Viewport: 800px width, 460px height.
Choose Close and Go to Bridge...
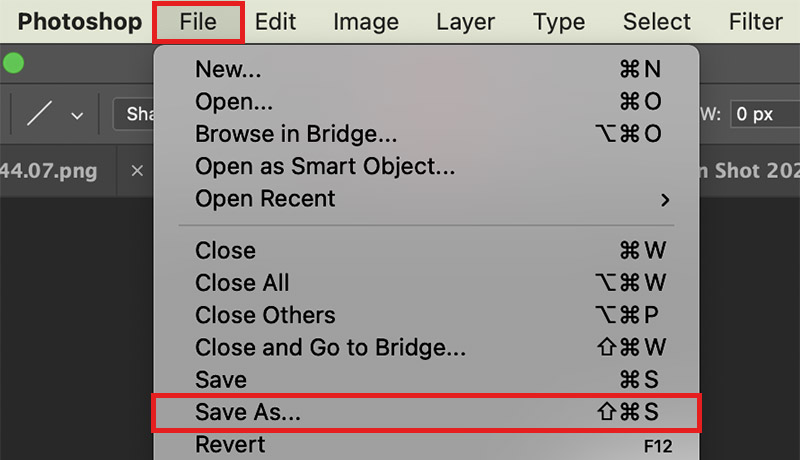[427, 347]
